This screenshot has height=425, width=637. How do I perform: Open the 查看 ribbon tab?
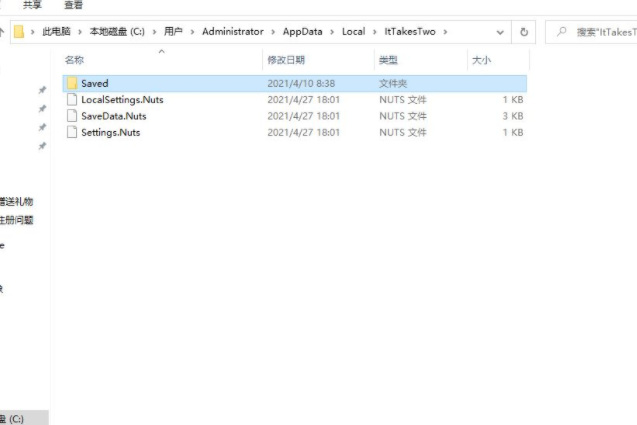[x=74, y=5]
